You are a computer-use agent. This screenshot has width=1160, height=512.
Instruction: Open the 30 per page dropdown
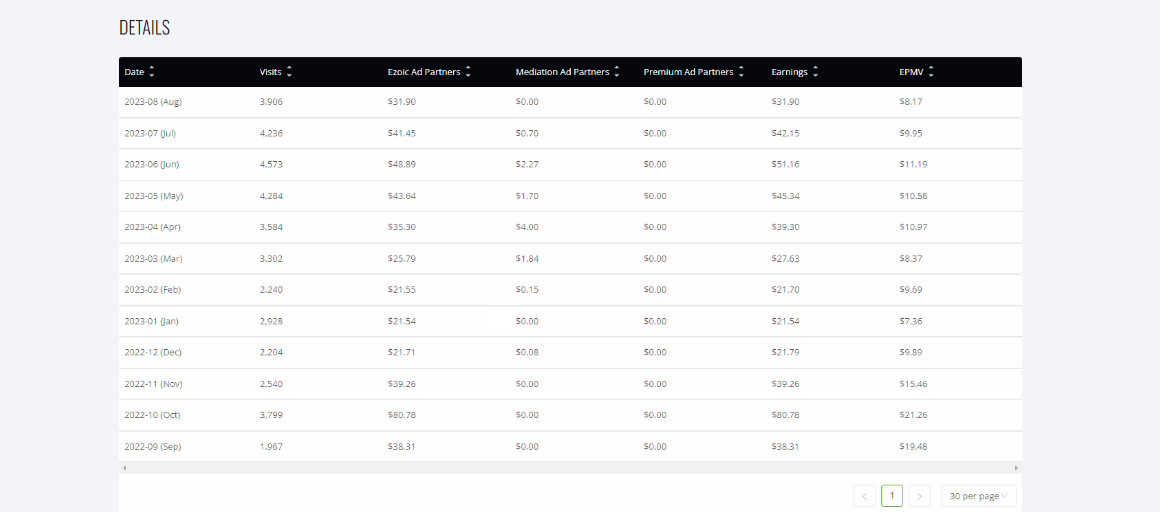coord(979,496)
